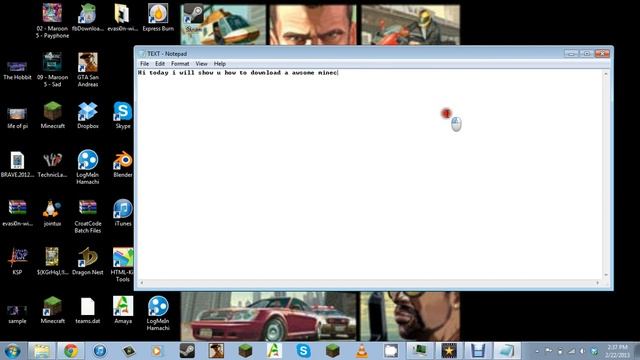Show hidden system tray icons
The height and width of the screenshot is (360, 640).
[537, 351]
